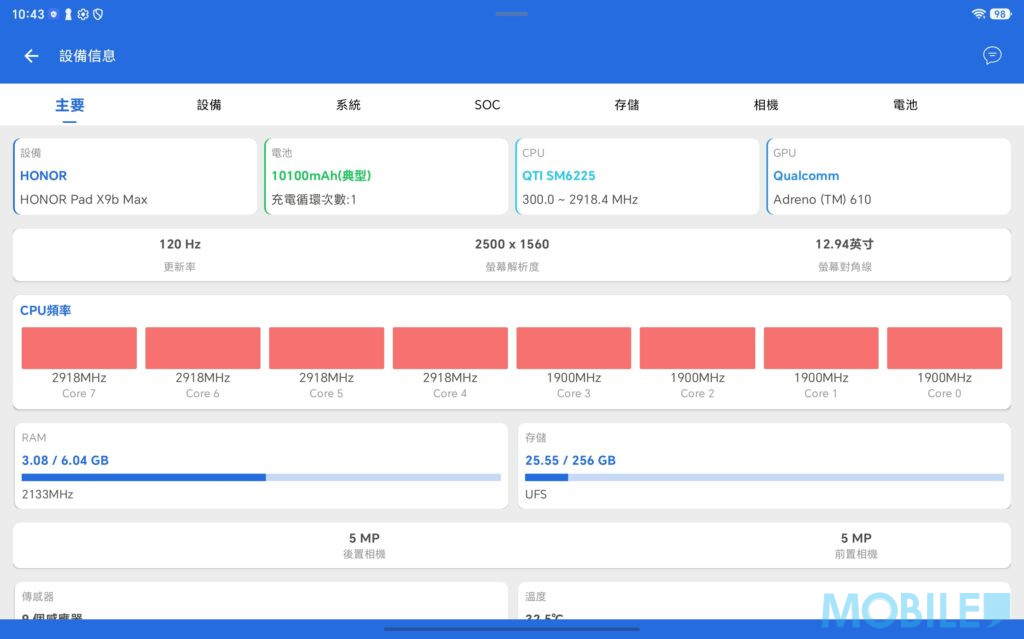1024x639 pixels.
Task: Open the Qualcomm GPU card
Action: (x=888, y=176)
